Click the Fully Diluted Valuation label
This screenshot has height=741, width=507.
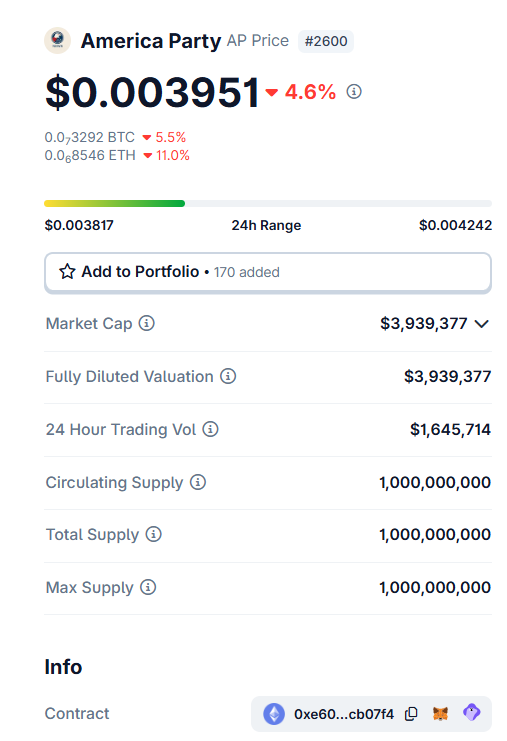tap(129, 377)
